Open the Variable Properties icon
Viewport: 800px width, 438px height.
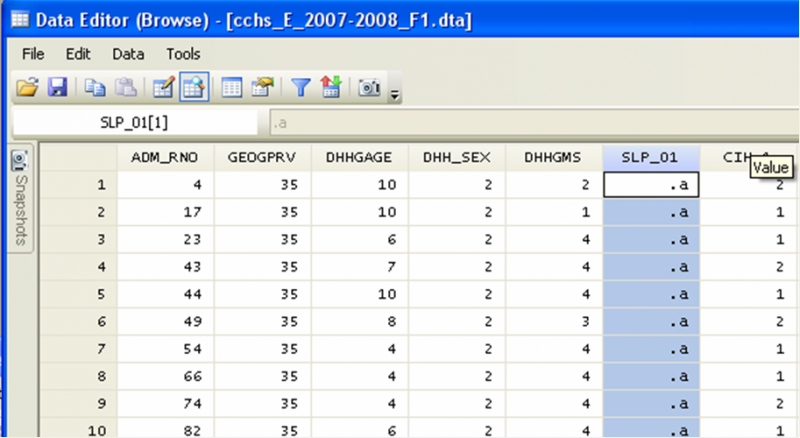261,88
